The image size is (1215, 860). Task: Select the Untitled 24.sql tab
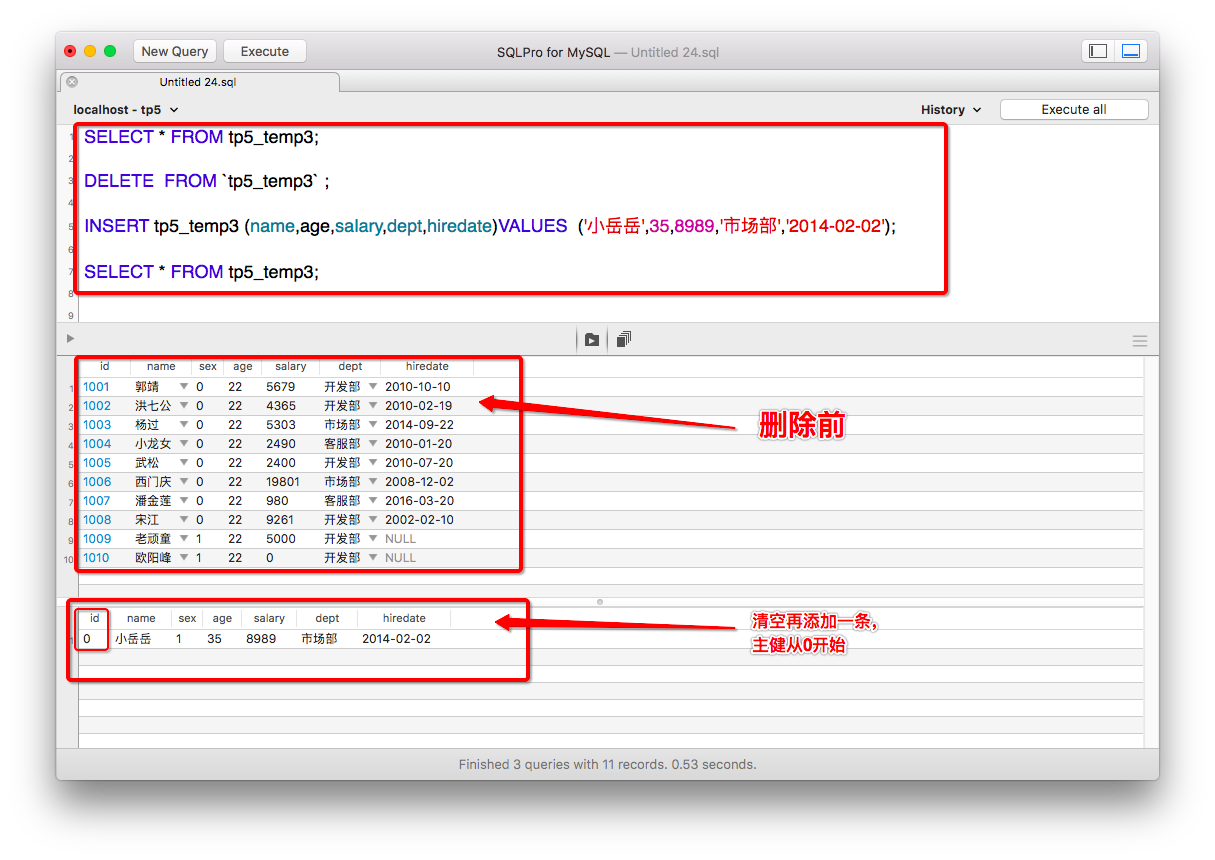click(x=198, y=82)
